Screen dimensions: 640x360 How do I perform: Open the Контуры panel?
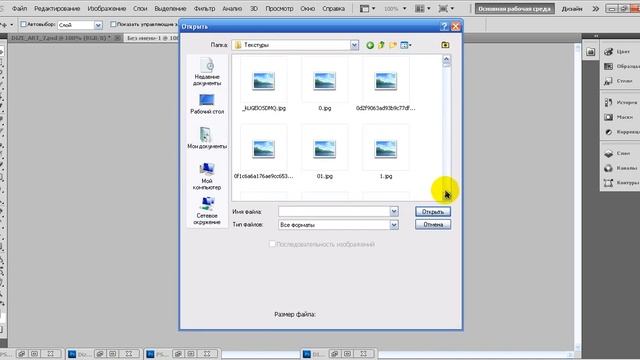(621, 183)
